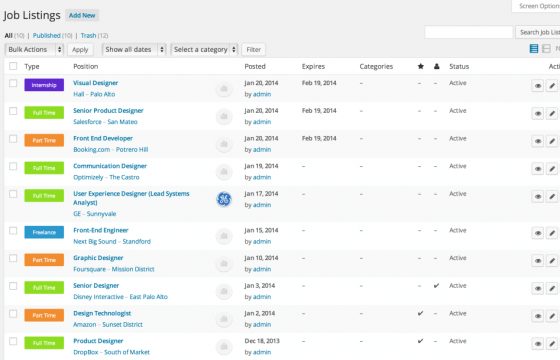Click the Apply button
Image resolution: width=560 pixels, height=360 pixels.
(x=80, y=50)
